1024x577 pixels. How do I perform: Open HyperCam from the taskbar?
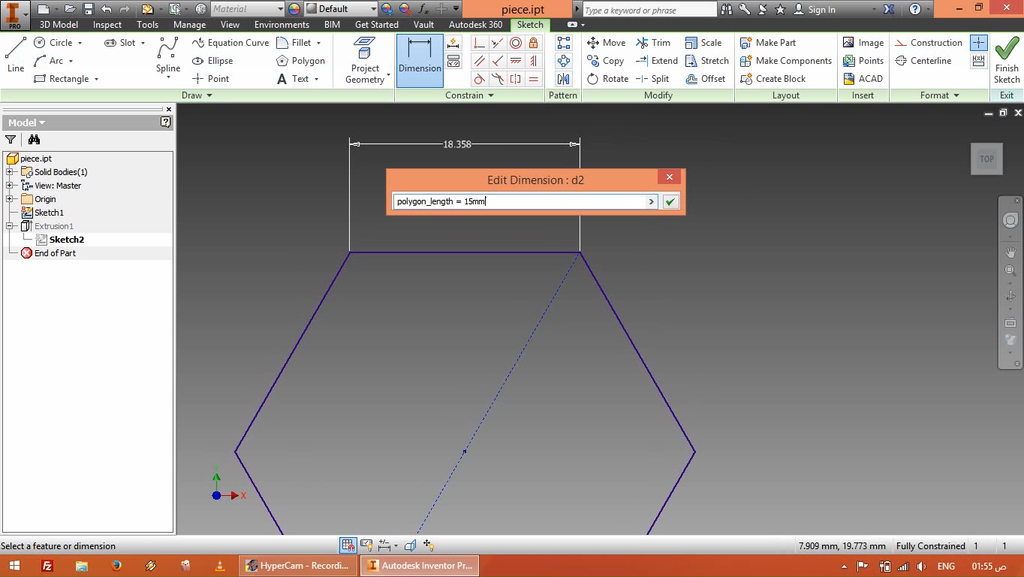(299, 565)
